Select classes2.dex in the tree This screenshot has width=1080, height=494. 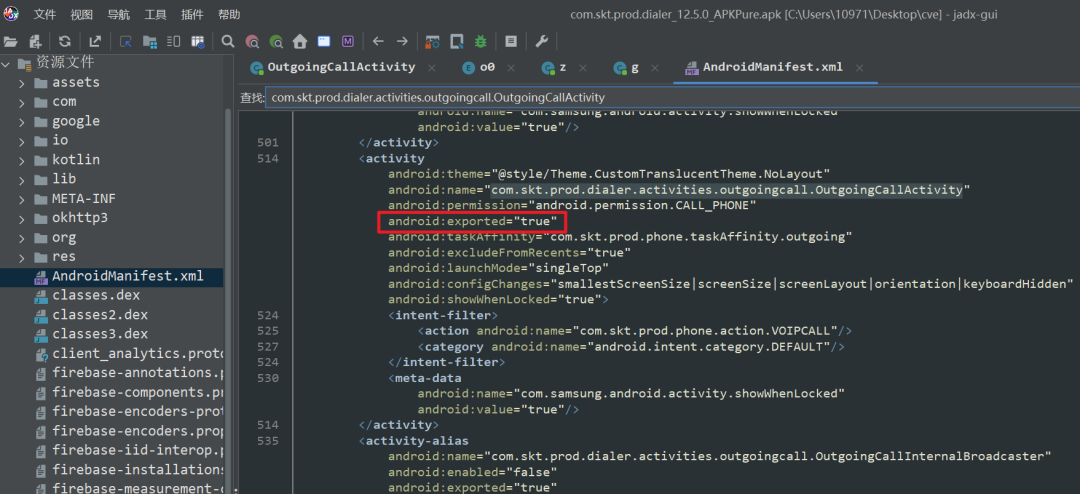tap(100, 315)
